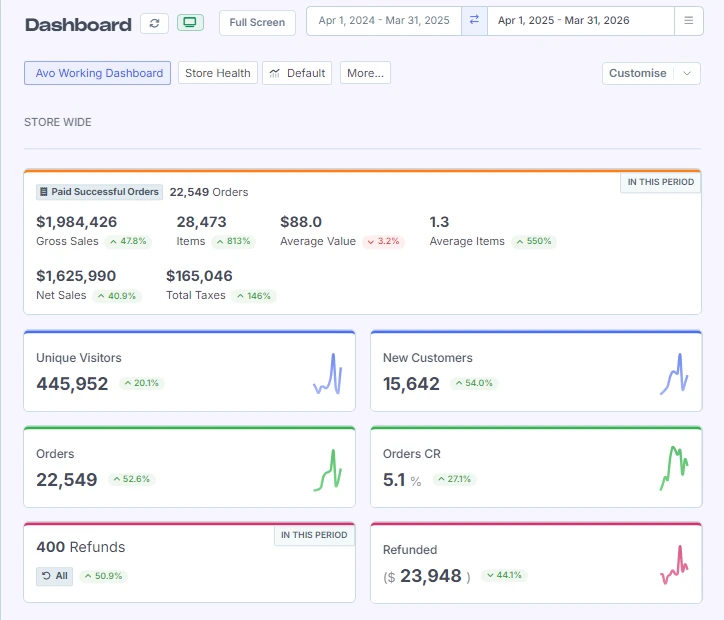Switch to the Default dashboard tab
Image resolution: width=724 pixels, height=620 pixels.
coord(297,73)
